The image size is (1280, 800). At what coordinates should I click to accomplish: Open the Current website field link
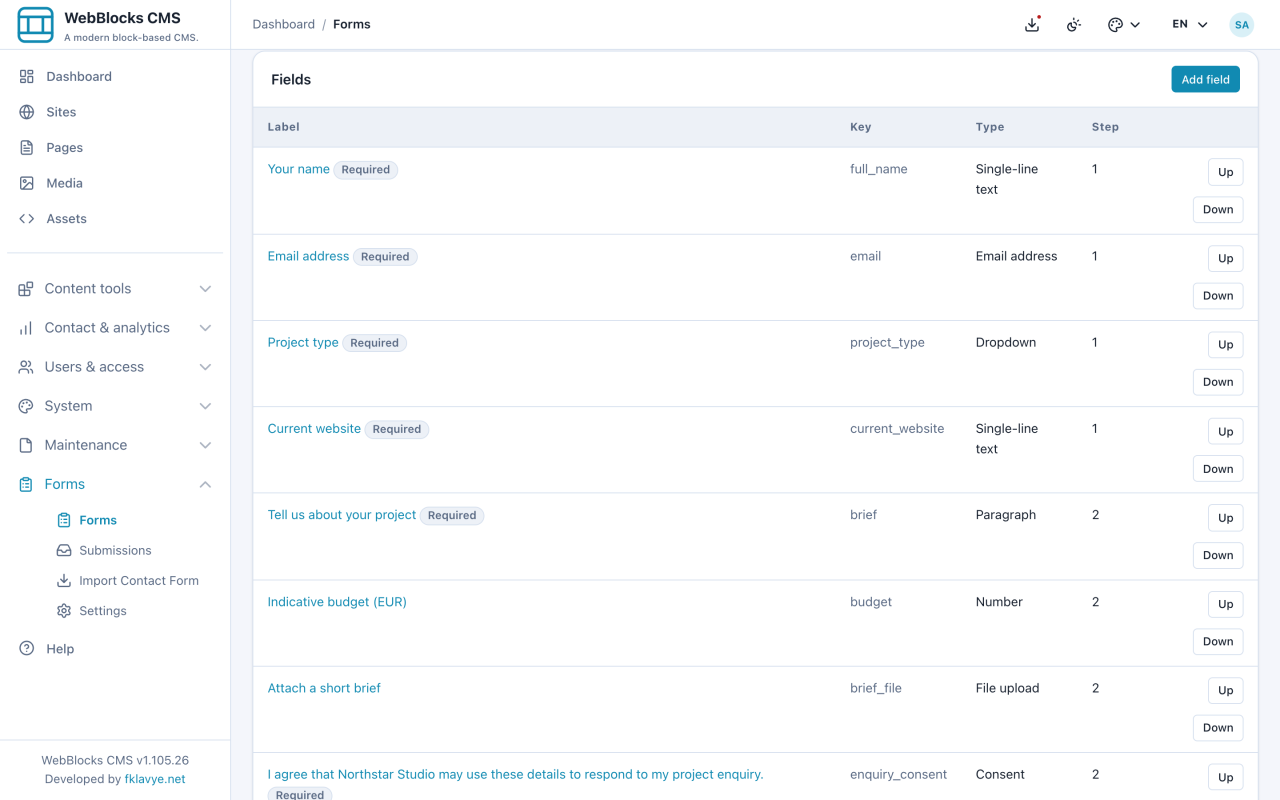(314, 428)
